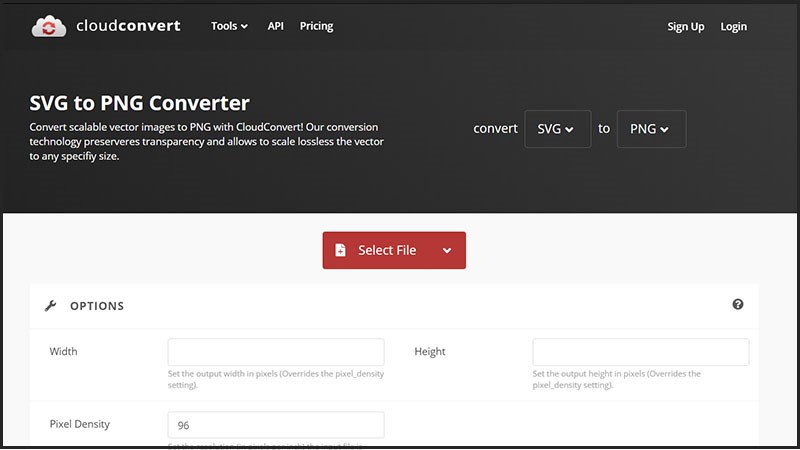The width and height of the screenshot is (800, 450).
Task: Click the SVG to PNG Converter heading
Action: pyautogui.click(x=139, y=103)
